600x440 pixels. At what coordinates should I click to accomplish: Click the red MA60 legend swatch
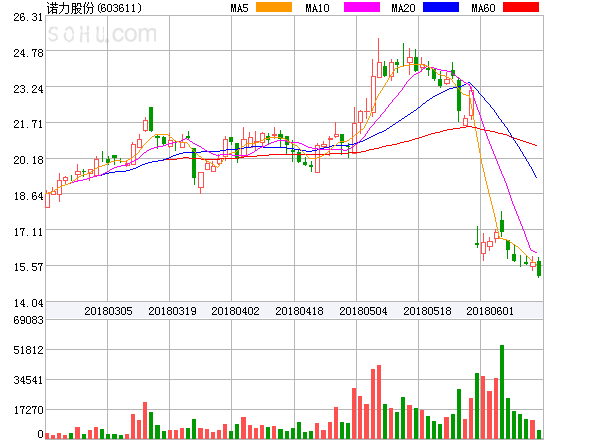(521, 7)
